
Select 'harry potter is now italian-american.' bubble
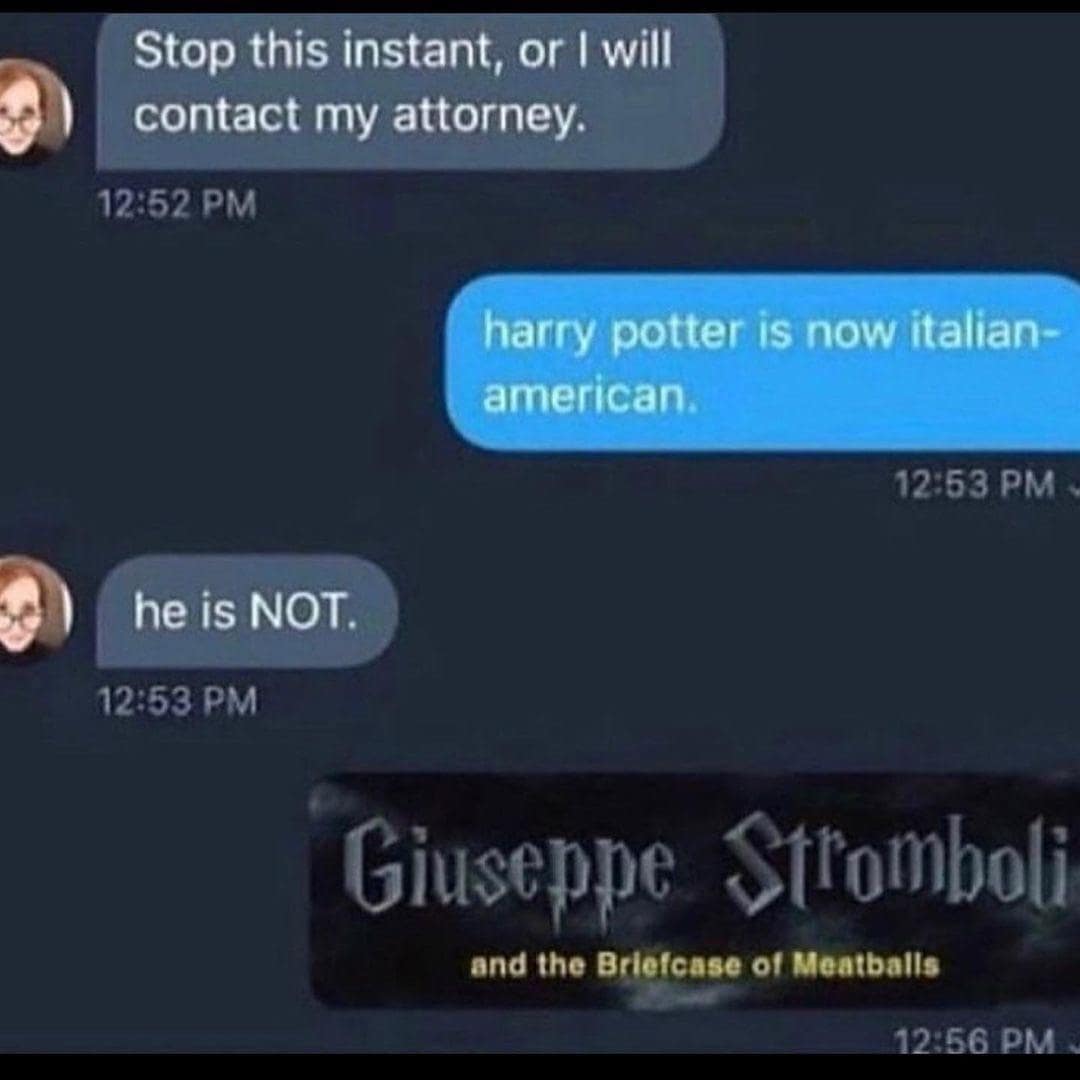point(763,362)
